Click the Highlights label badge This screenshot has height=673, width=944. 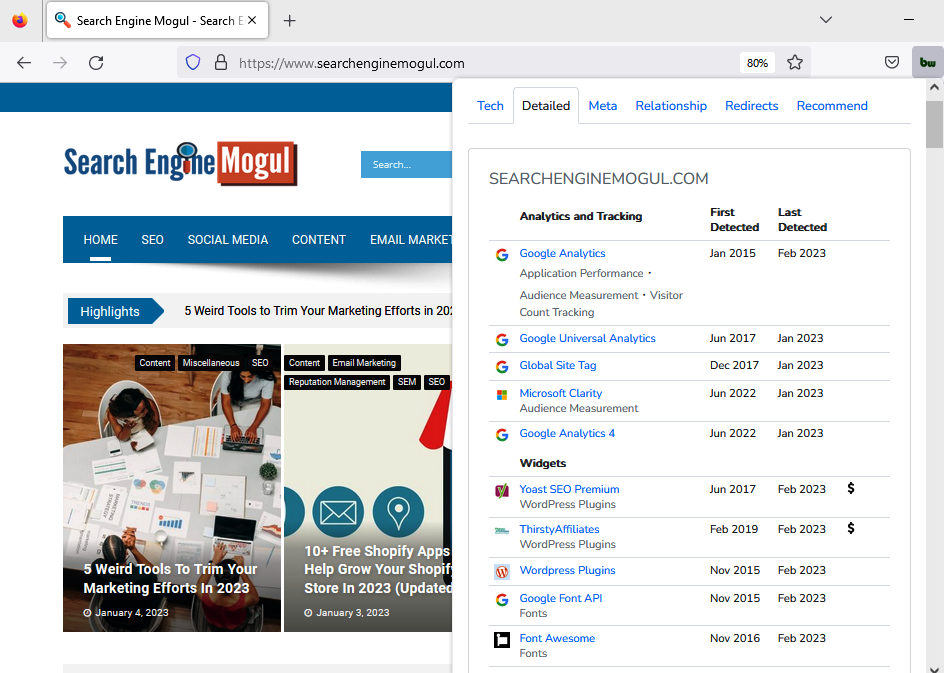tap(115, 311)
